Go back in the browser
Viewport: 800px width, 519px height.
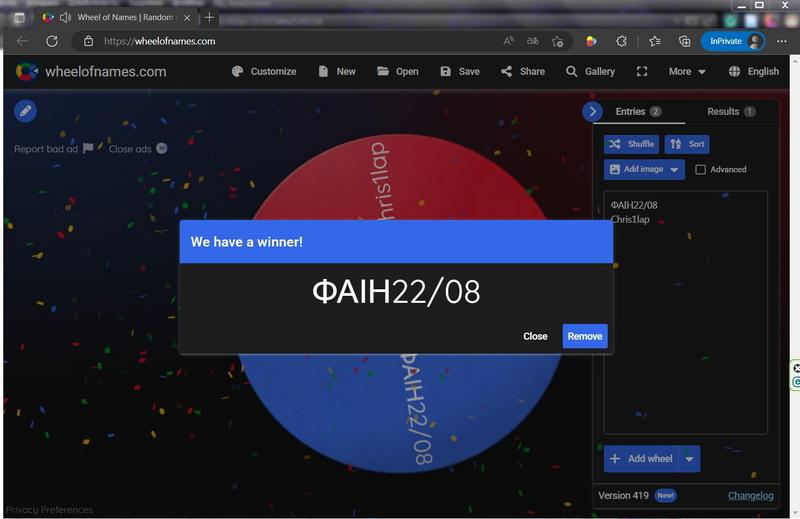click(x=22, y=41)
